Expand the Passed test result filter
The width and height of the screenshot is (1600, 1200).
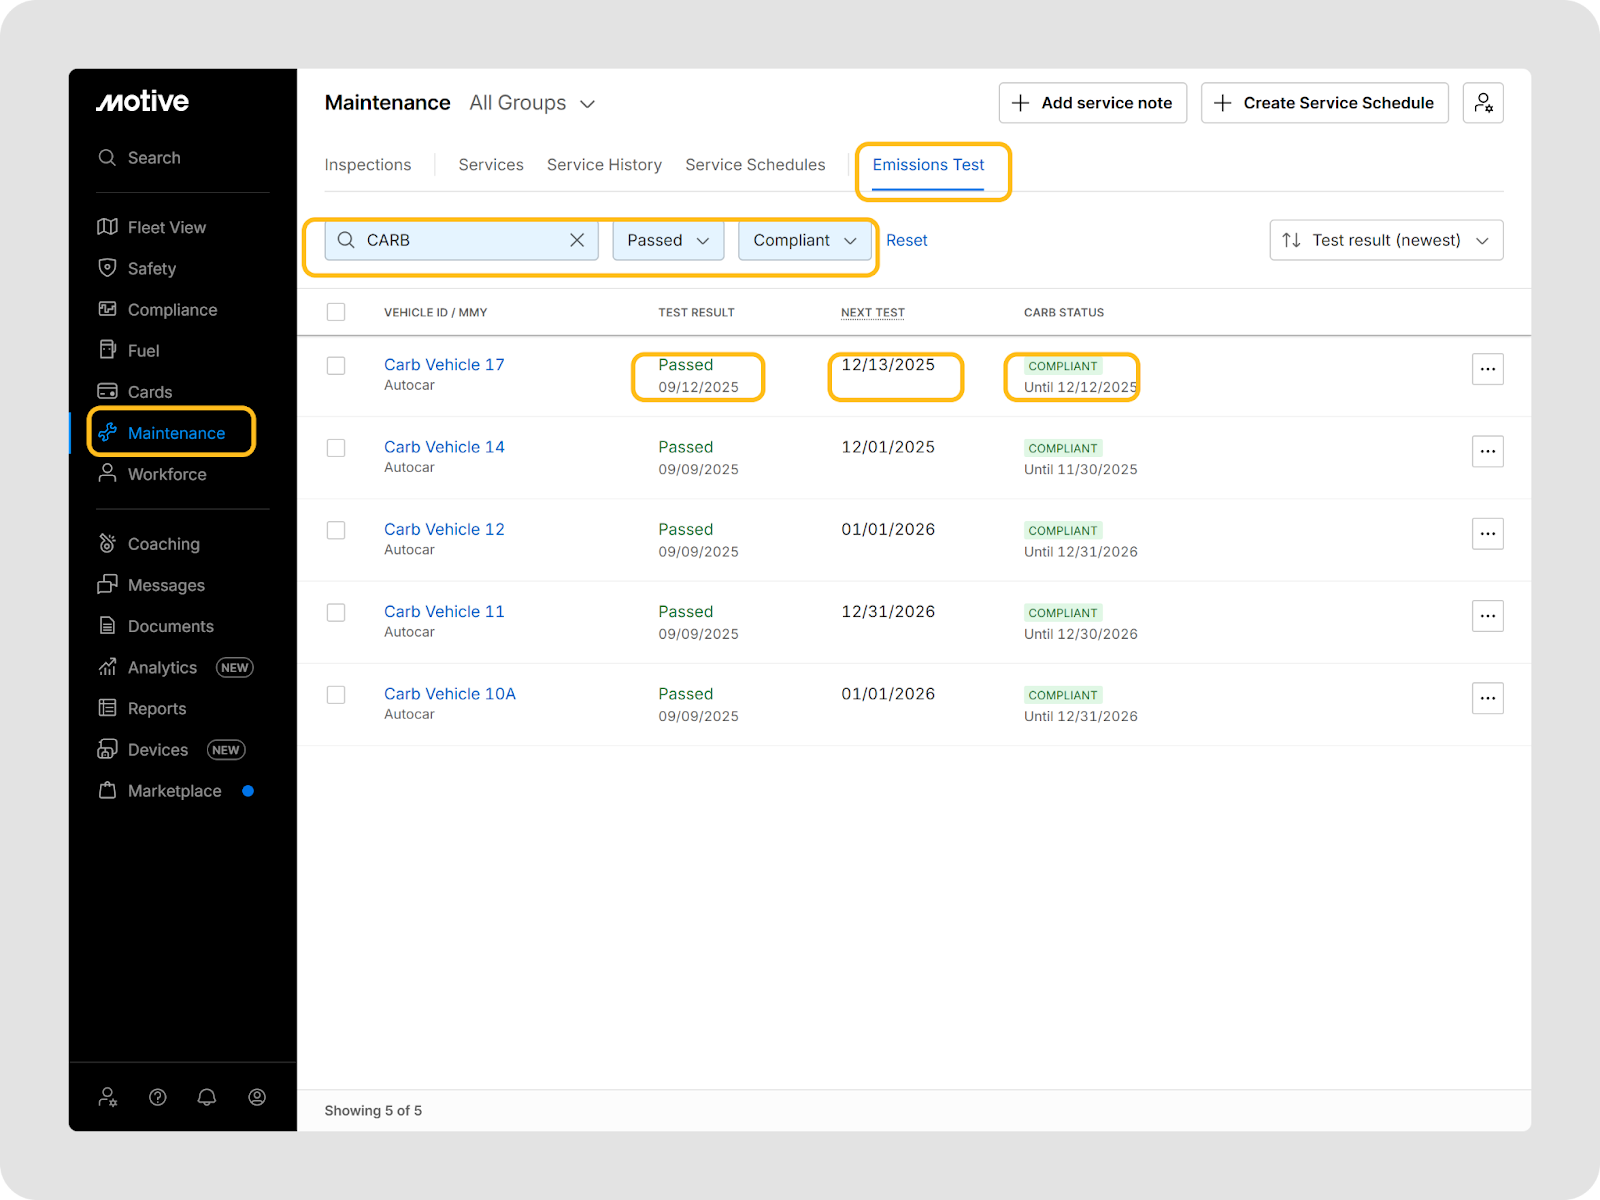668,240
